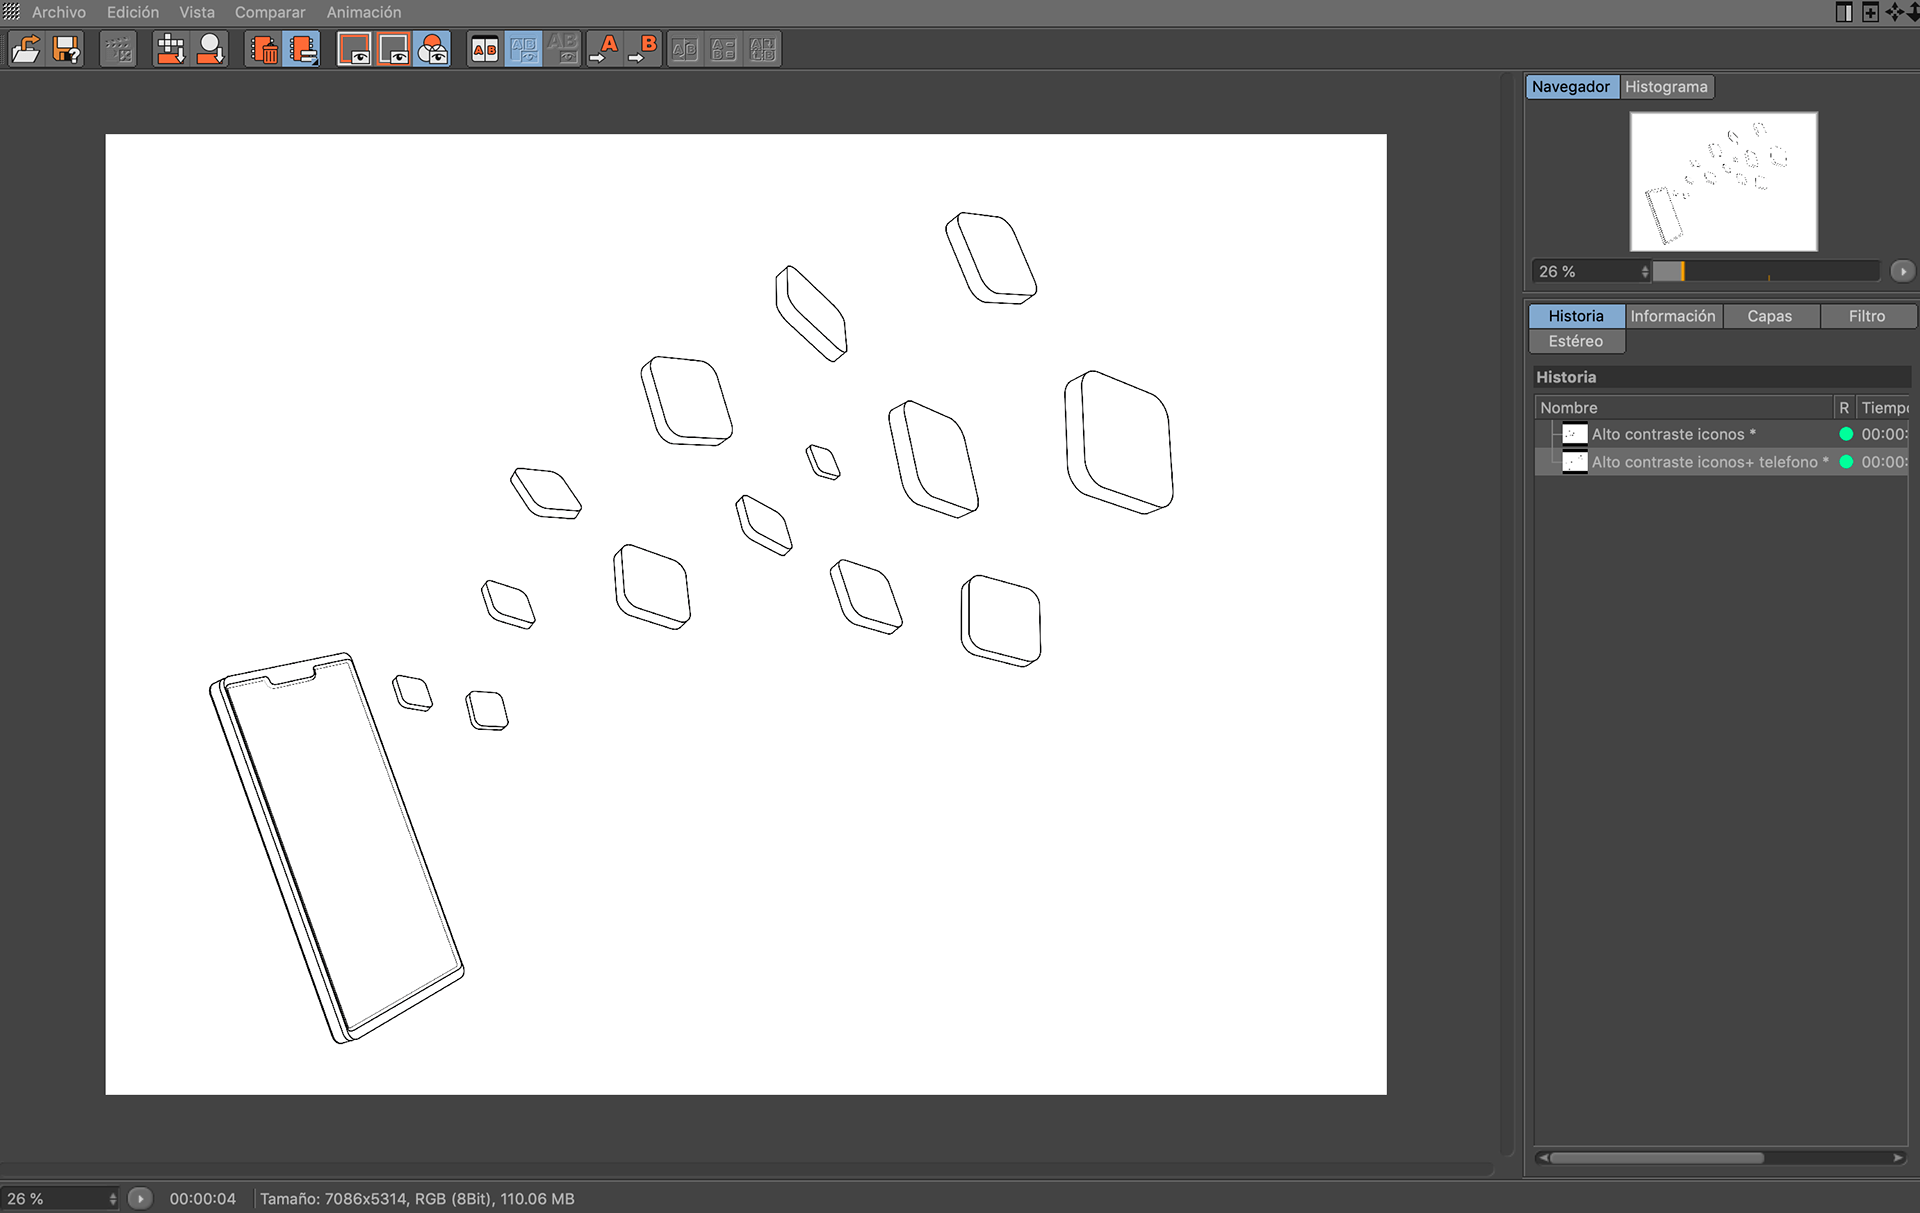Viewport: 1920px width, 1213px height.
Task: Click the trash icon to delete history images
Action: [x=264, y=49]
